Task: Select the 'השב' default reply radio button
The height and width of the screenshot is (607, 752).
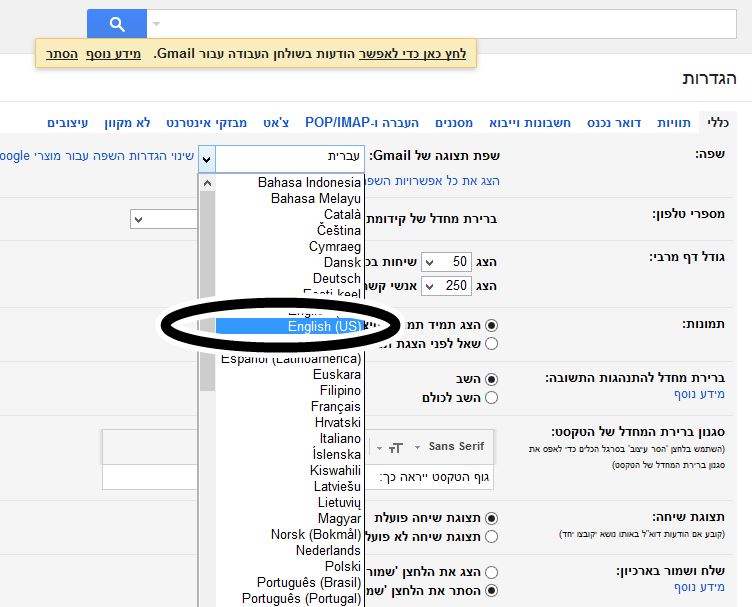Action: (x=491, y=379)
